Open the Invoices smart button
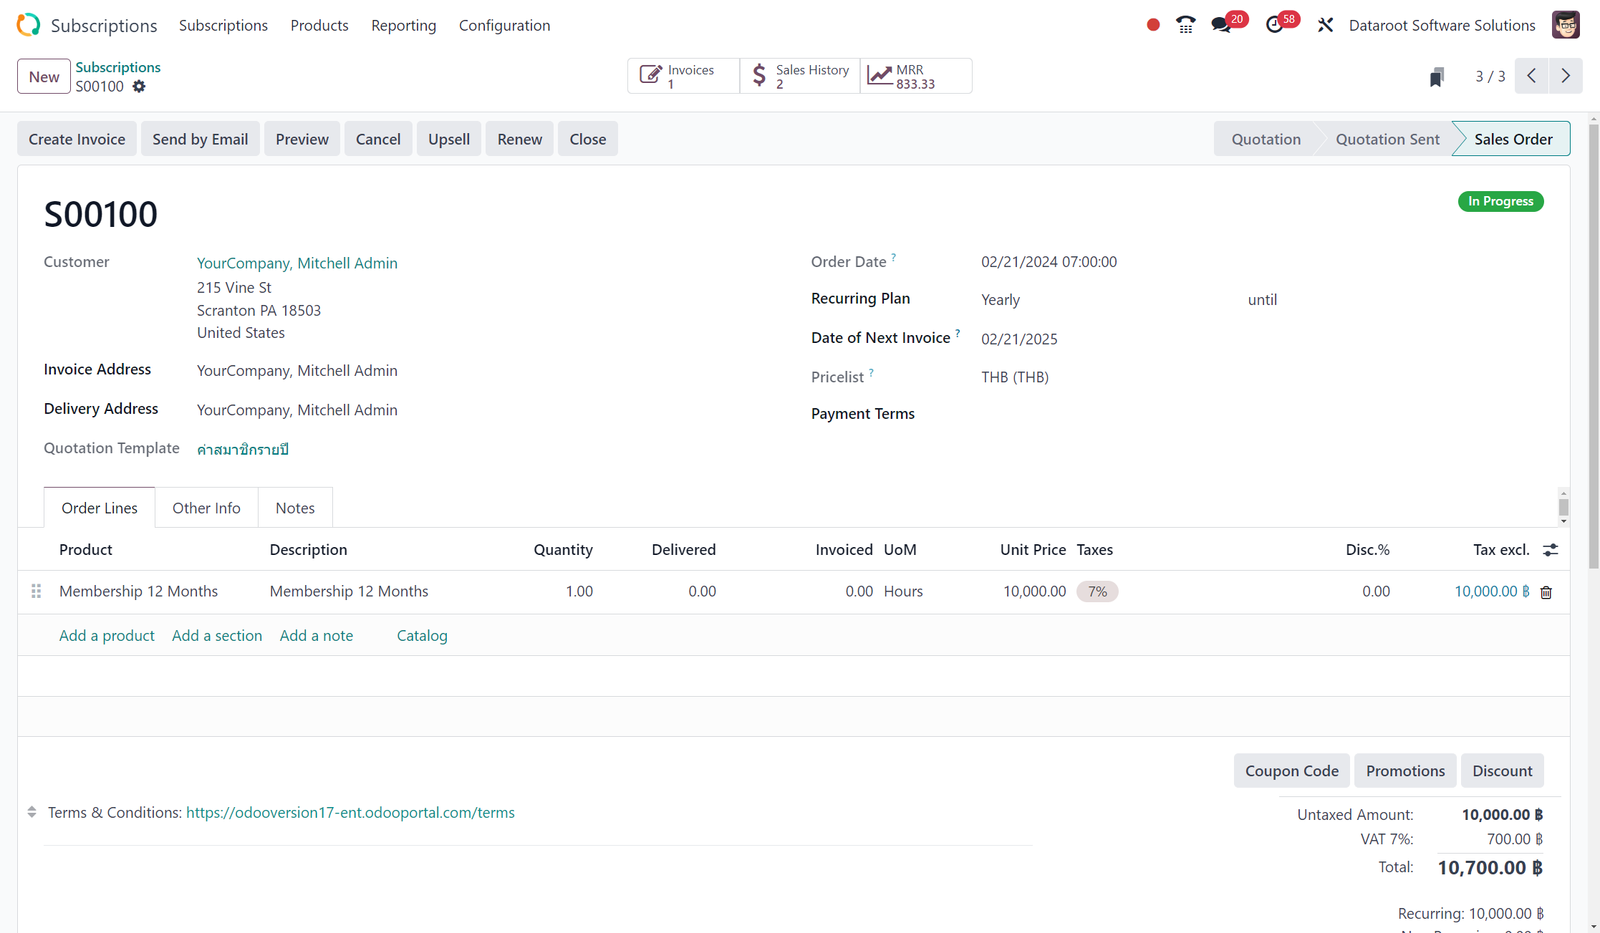 683,76
